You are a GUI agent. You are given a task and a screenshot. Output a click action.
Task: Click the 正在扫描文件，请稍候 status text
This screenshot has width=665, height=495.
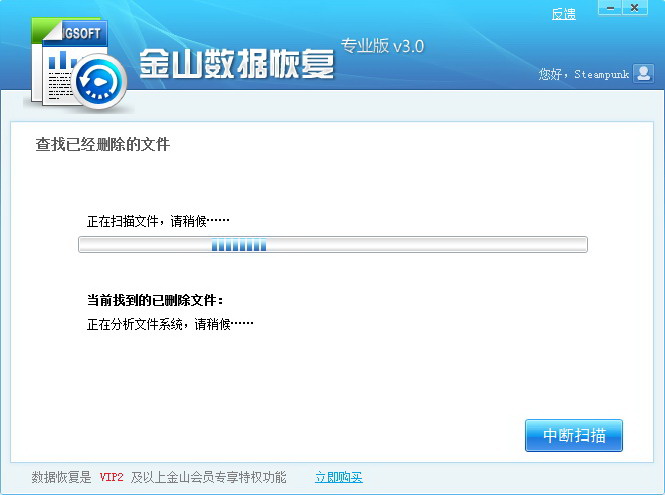158,221
